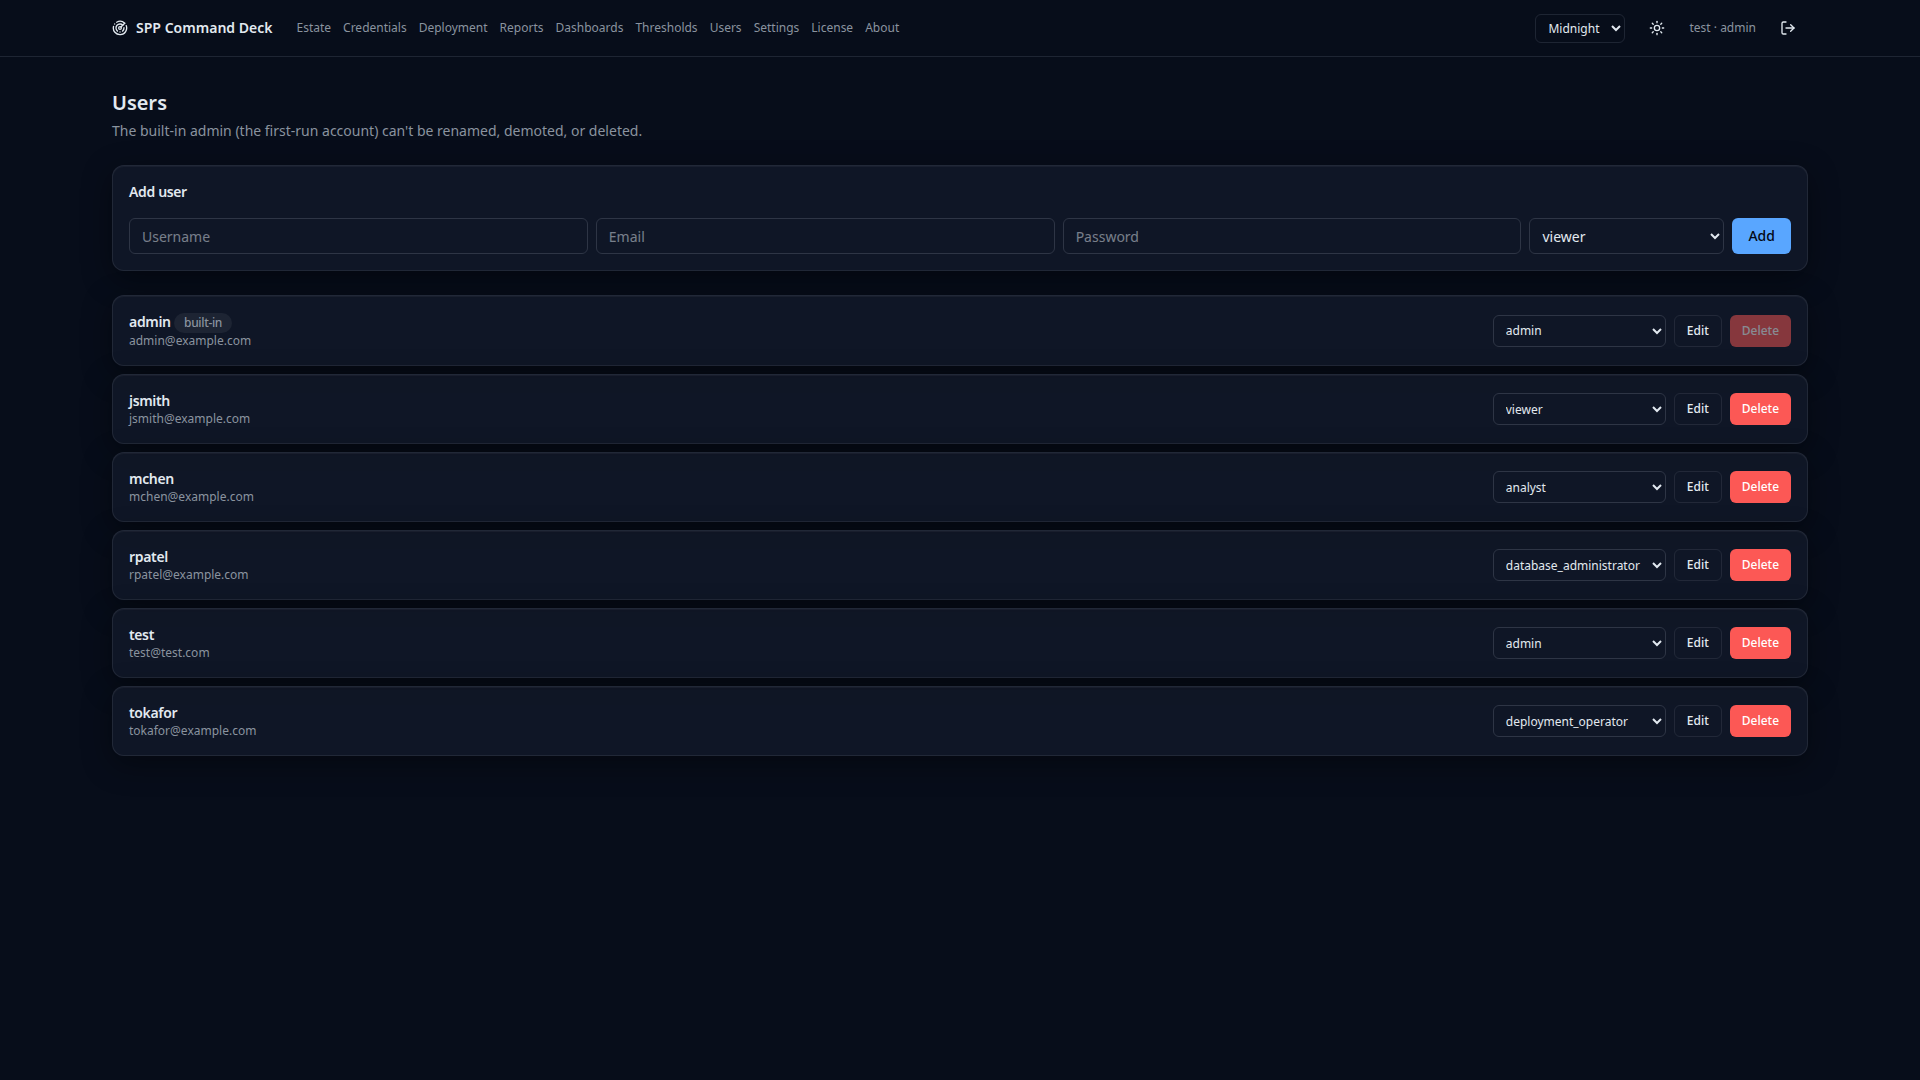Click the built-in badge next to admin

point(203,322)
